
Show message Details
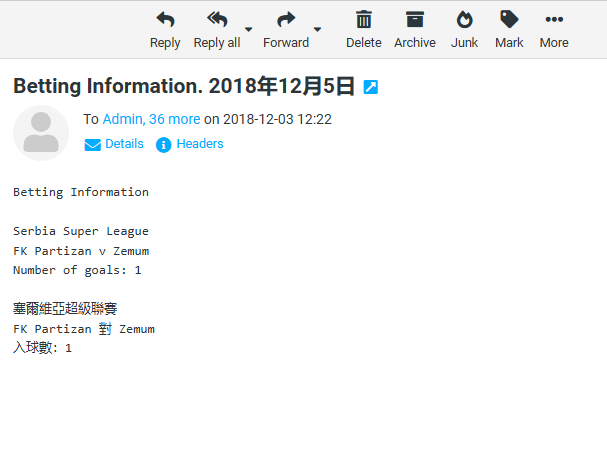(x=114, y=144)
